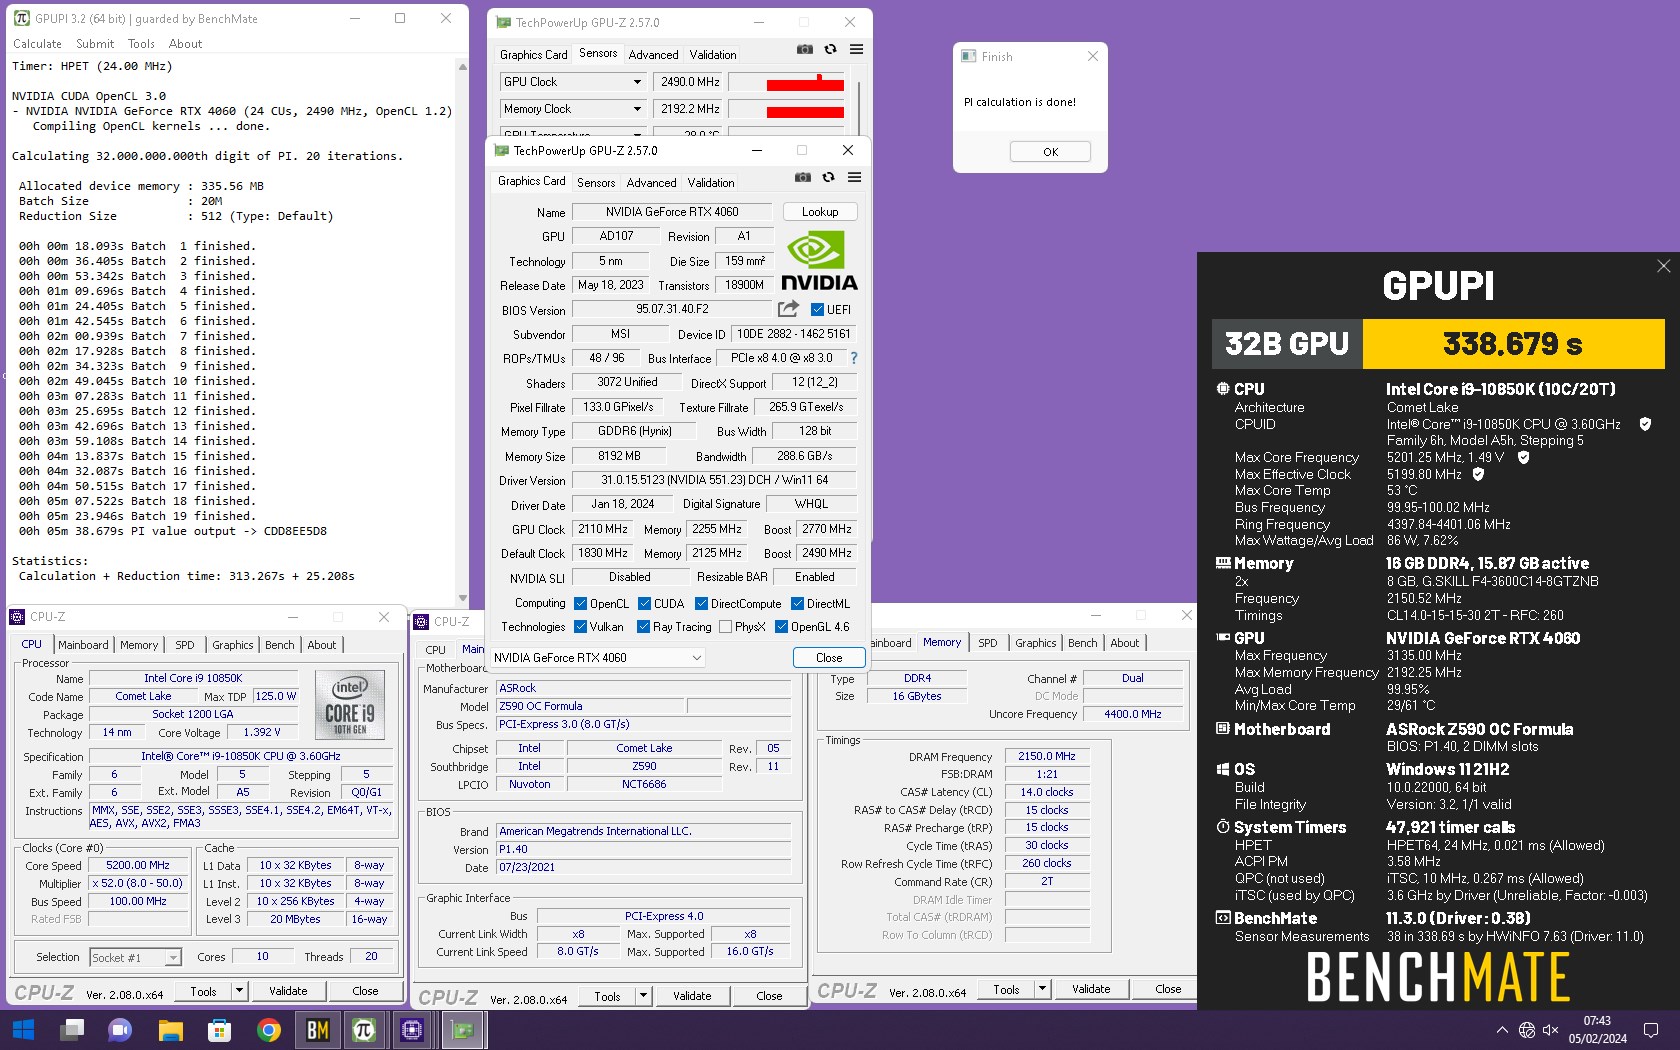
Task: Click GPUPI log scrollbar up arrow
Action: point(462,67)
